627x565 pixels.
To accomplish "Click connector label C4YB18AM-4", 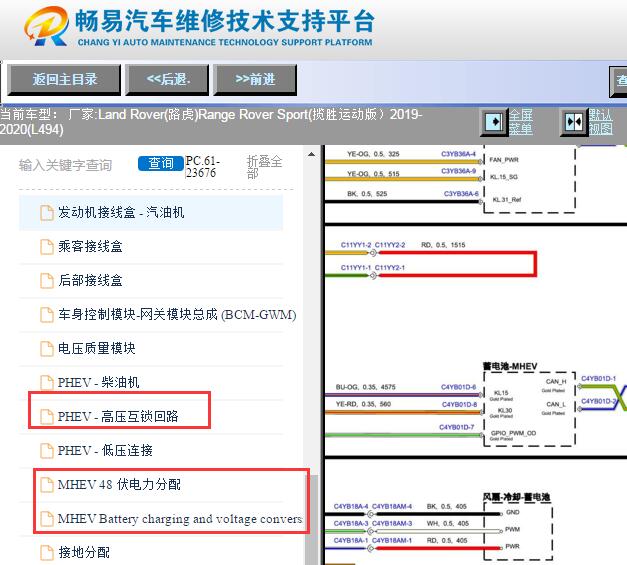I will click(392, 506).
